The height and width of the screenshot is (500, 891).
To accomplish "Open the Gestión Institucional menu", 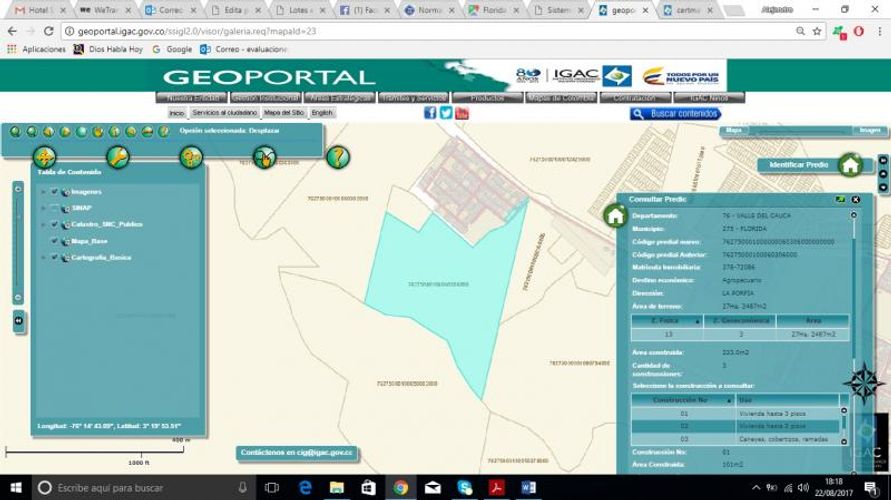I will (x=266, y=98).
